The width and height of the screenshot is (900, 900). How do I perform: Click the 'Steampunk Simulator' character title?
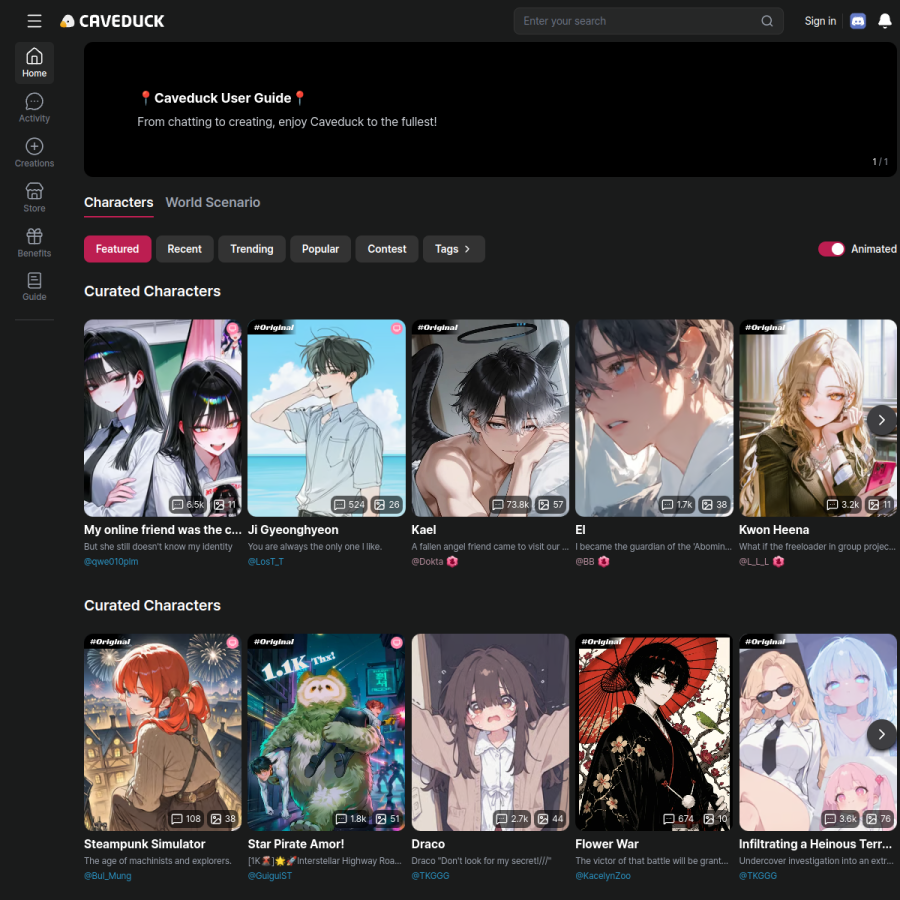point(145,844)
